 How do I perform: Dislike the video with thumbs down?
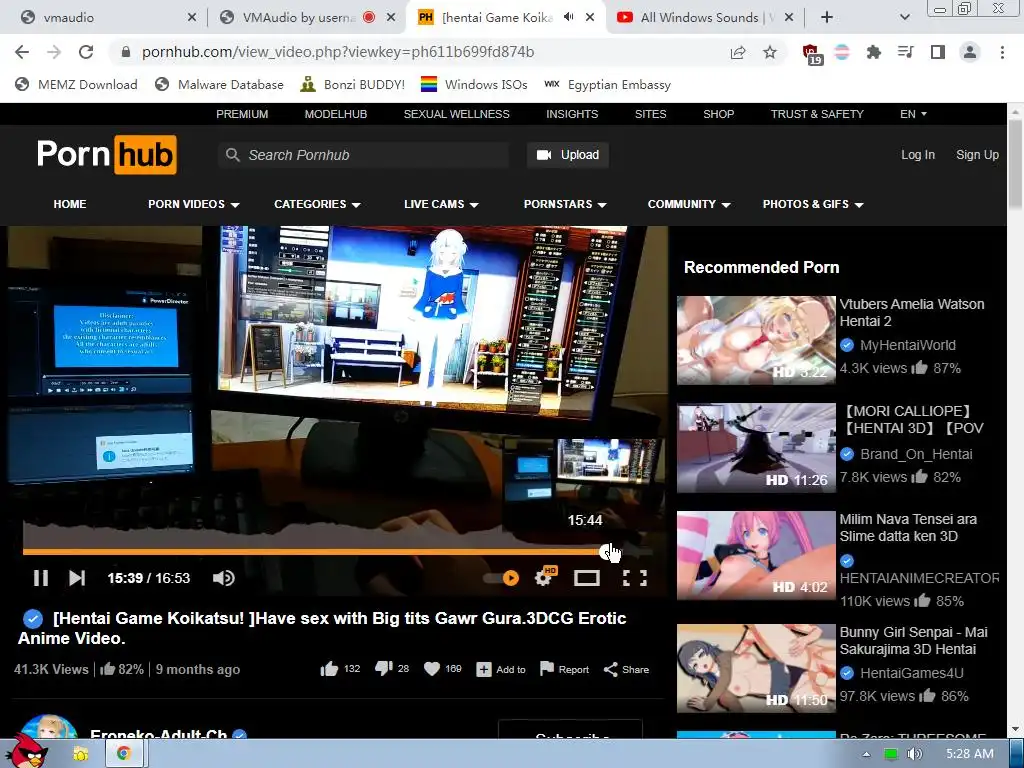(x=384, y=669)
